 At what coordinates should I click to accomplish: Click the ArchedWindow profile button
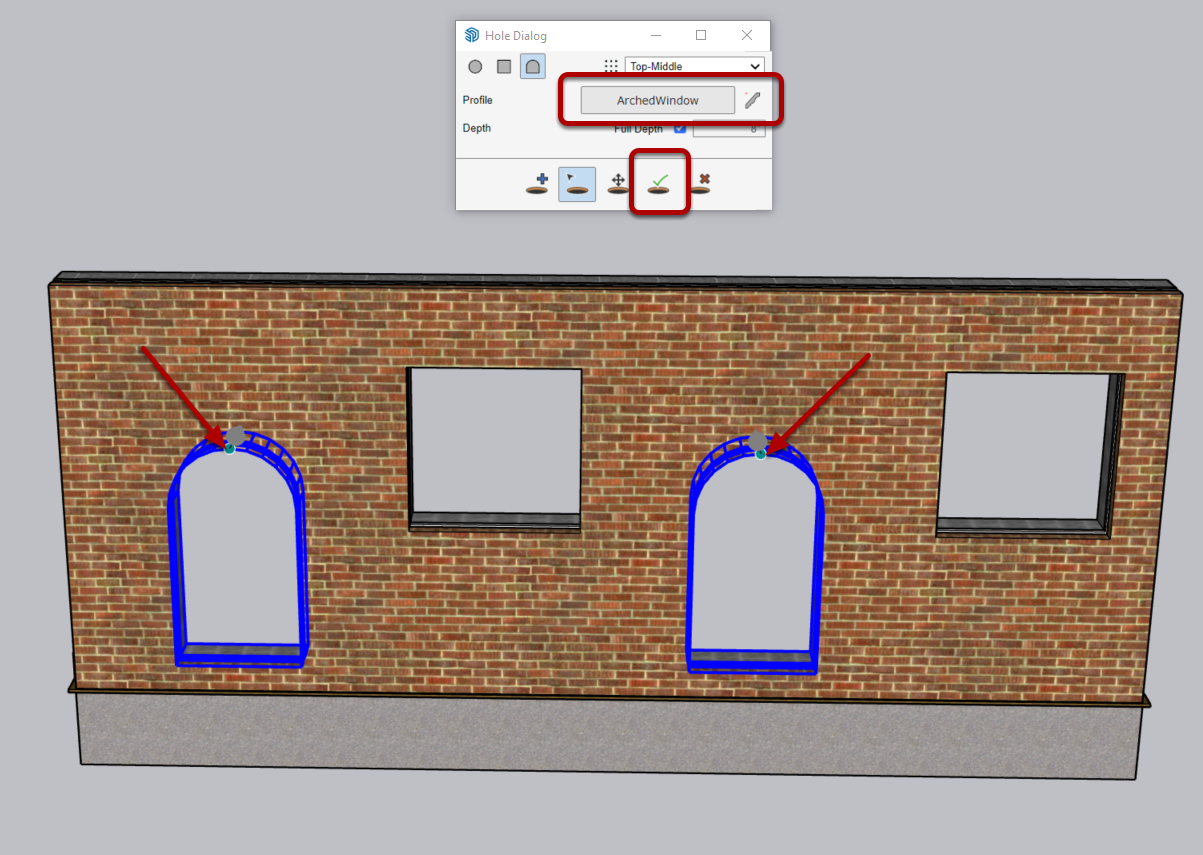(658, 100)
